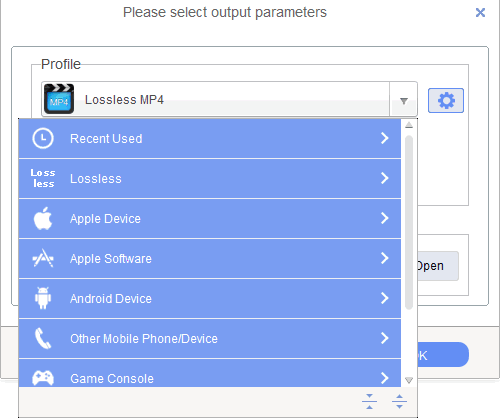Expand the Apple Device submenu chevron
This screenshot has height=420, width=500.
(385, 218)
